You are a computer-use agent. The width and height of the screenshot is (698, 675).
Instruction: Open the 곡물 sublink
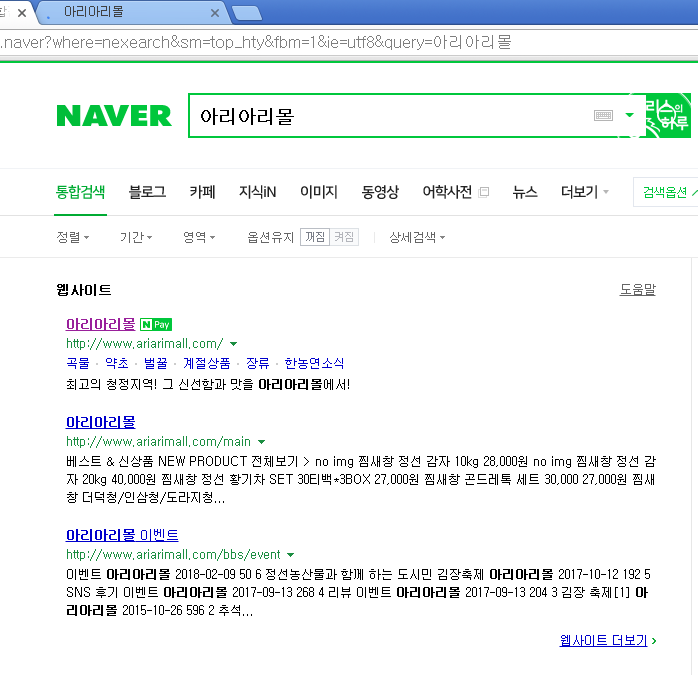click(x=78, y=363)
